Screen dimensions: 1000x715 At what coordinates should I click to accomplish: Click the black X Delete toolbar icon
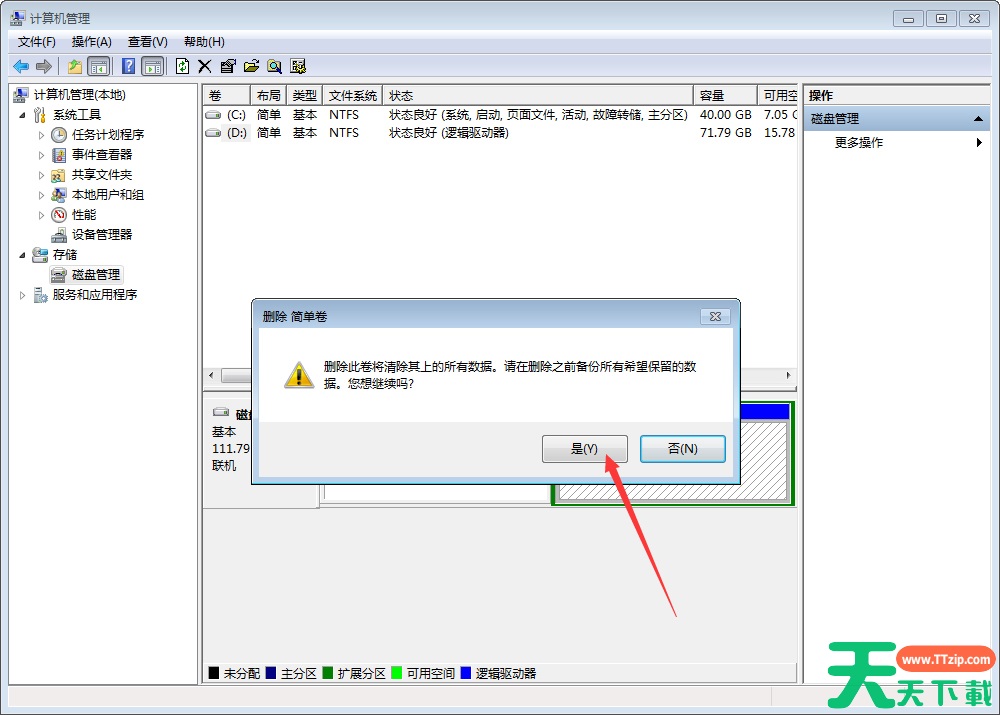tap(205, 66)
